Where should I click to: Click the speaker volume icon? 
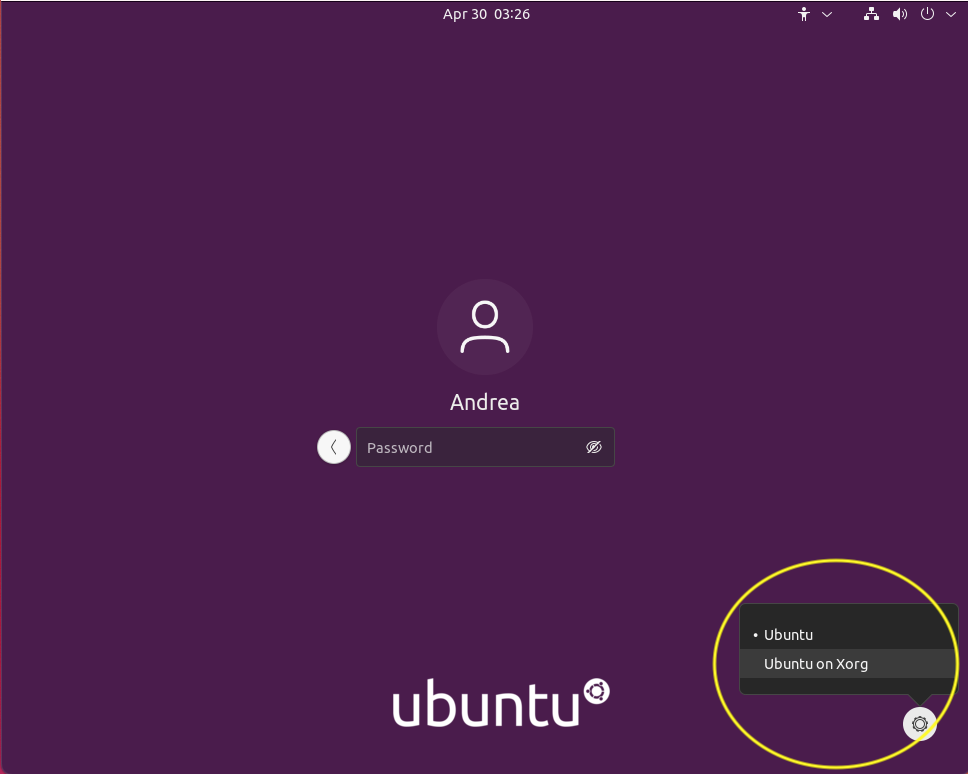coord(899,14)
